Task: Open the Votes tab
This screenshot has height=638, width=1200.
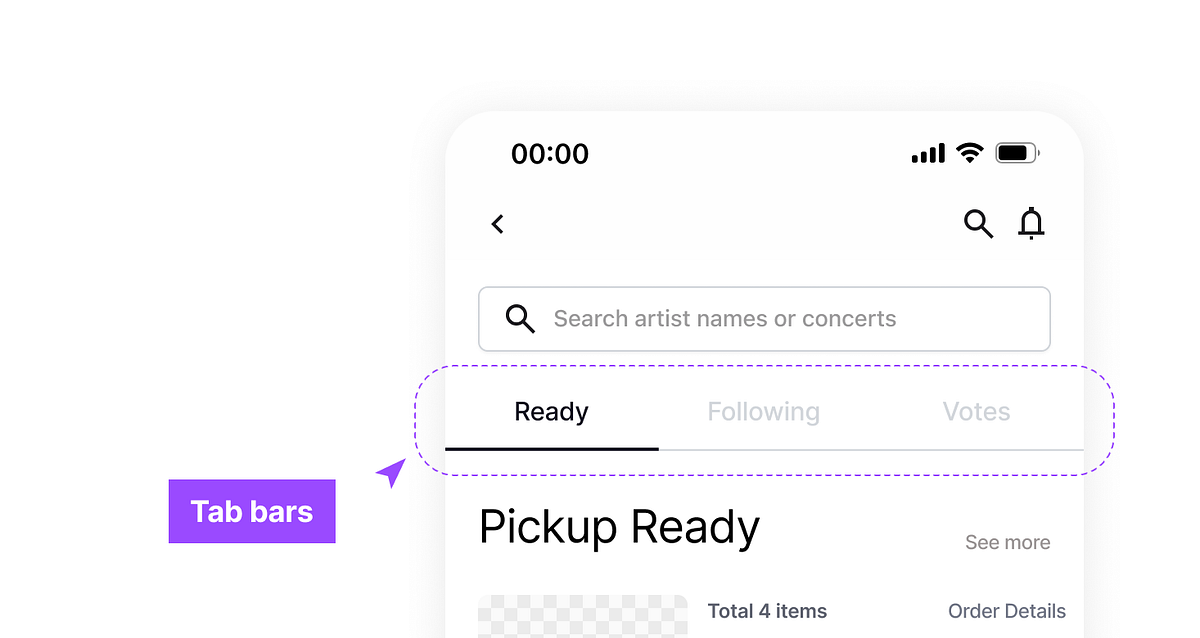Action: click(x=975, y=411)
